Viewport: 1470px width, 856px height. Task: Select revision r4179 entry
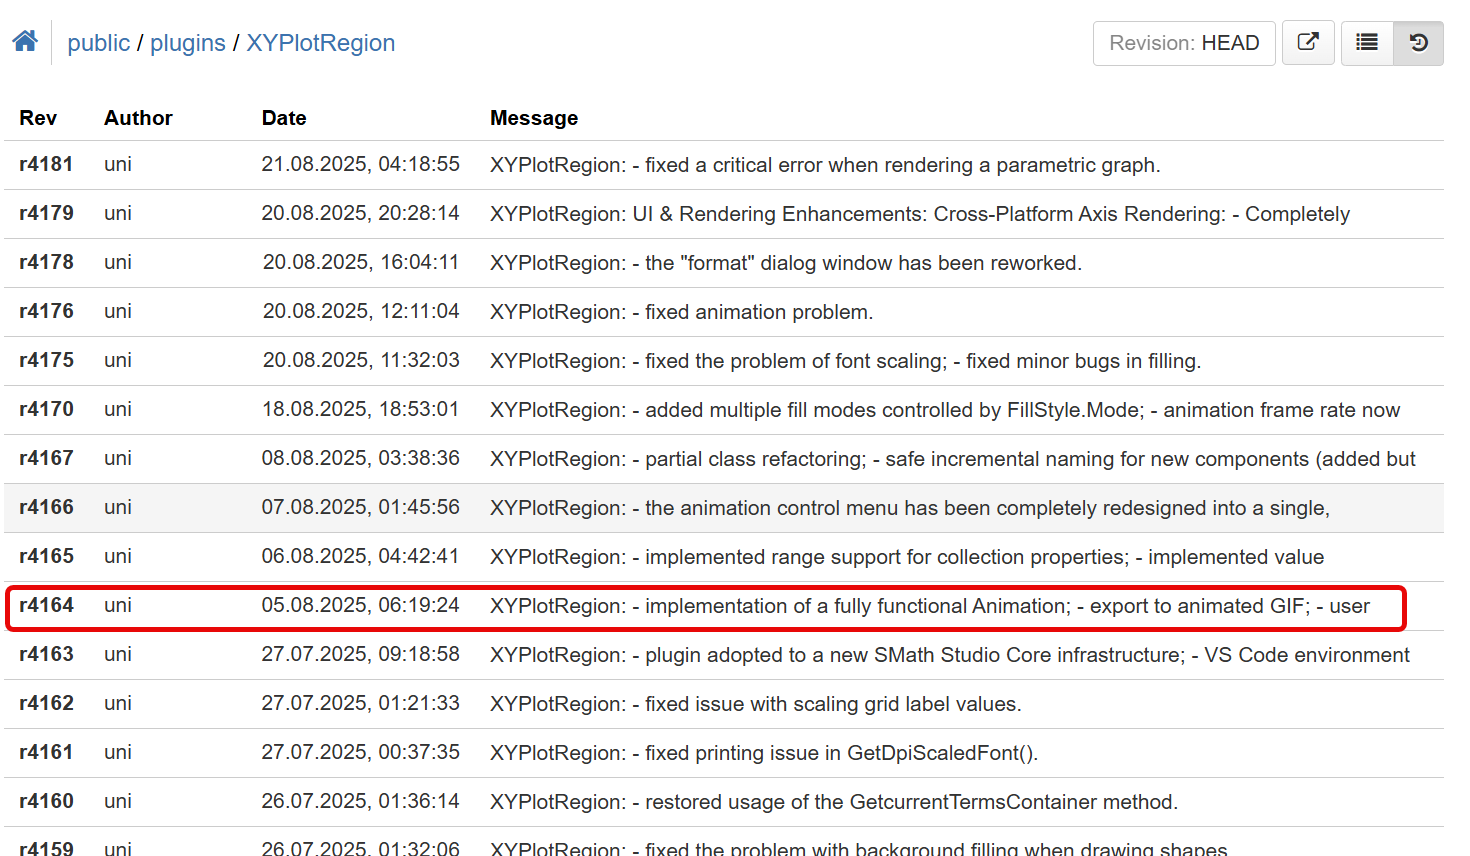pos(46,213)
